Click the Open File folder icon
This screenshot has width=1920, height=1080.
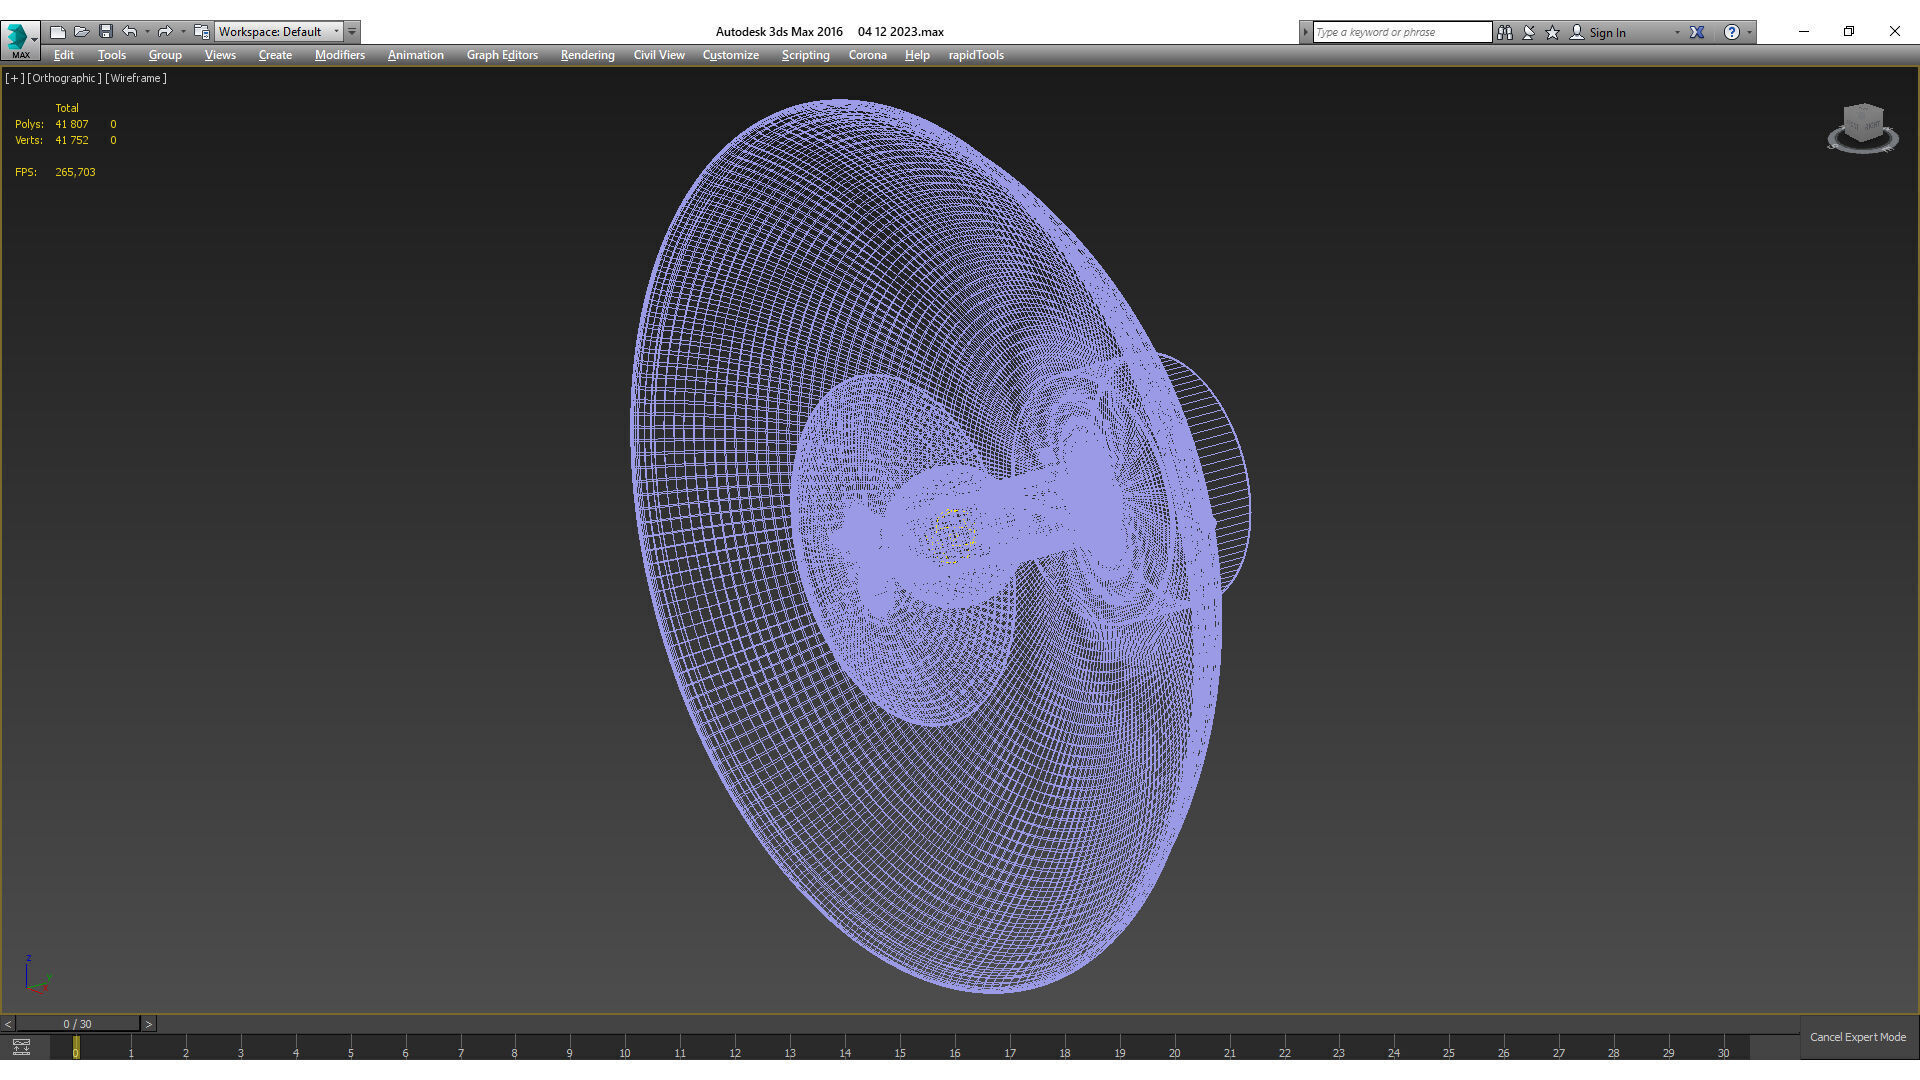82,32
